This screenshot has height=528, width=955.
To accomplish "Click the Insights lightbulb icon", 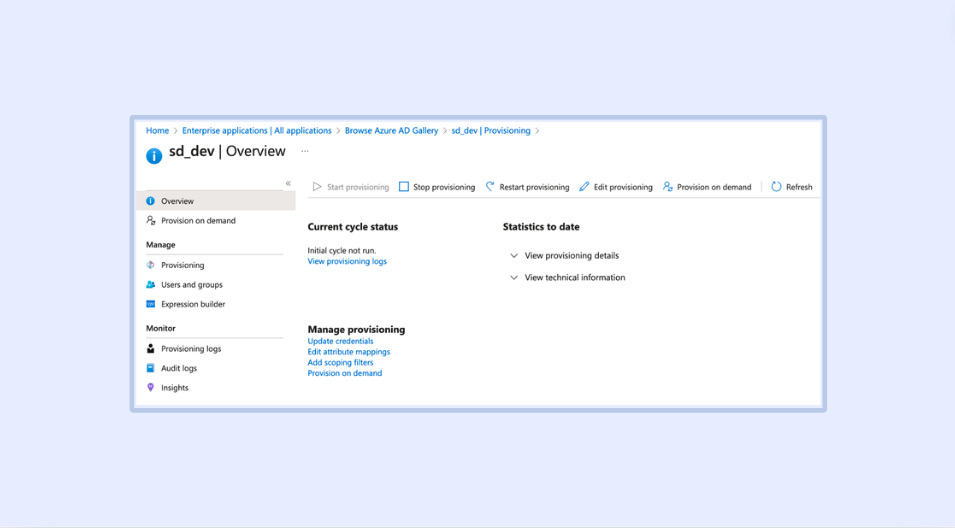I will 150,387.
